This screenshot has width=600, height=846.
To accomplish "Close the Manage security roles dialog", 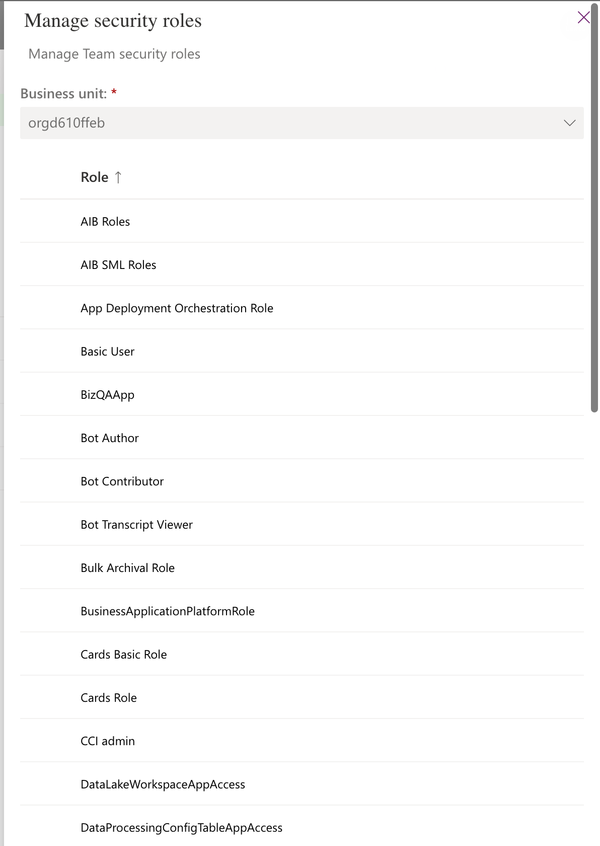I will pyautogui.click(x=584, y=17).
